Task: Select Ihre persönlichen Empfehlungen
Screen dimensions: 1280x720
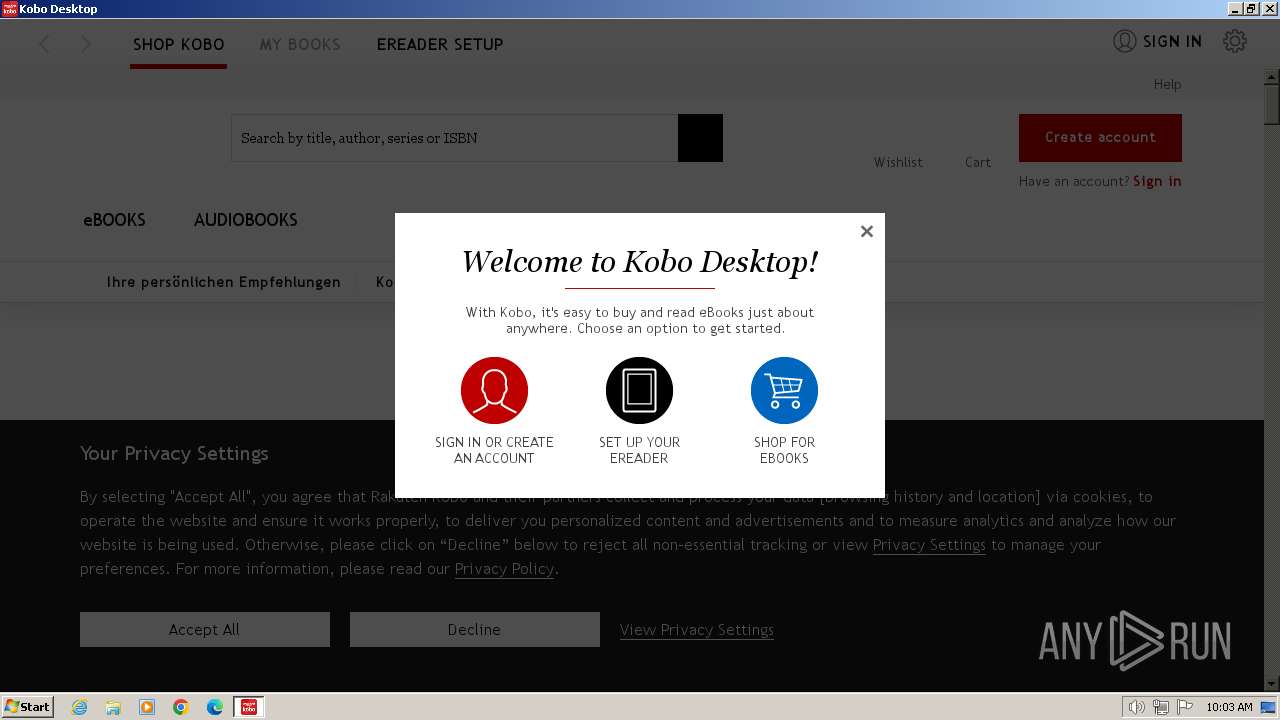Action: point(224,282)
